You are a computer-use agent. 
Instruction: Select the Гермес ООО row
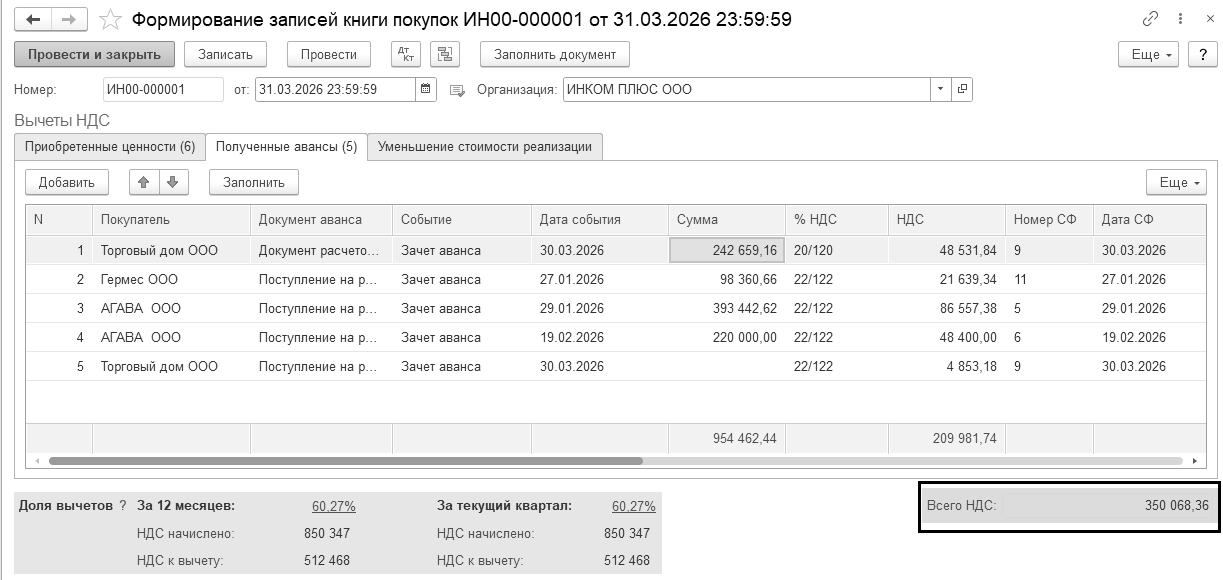(x=616, y=279)
